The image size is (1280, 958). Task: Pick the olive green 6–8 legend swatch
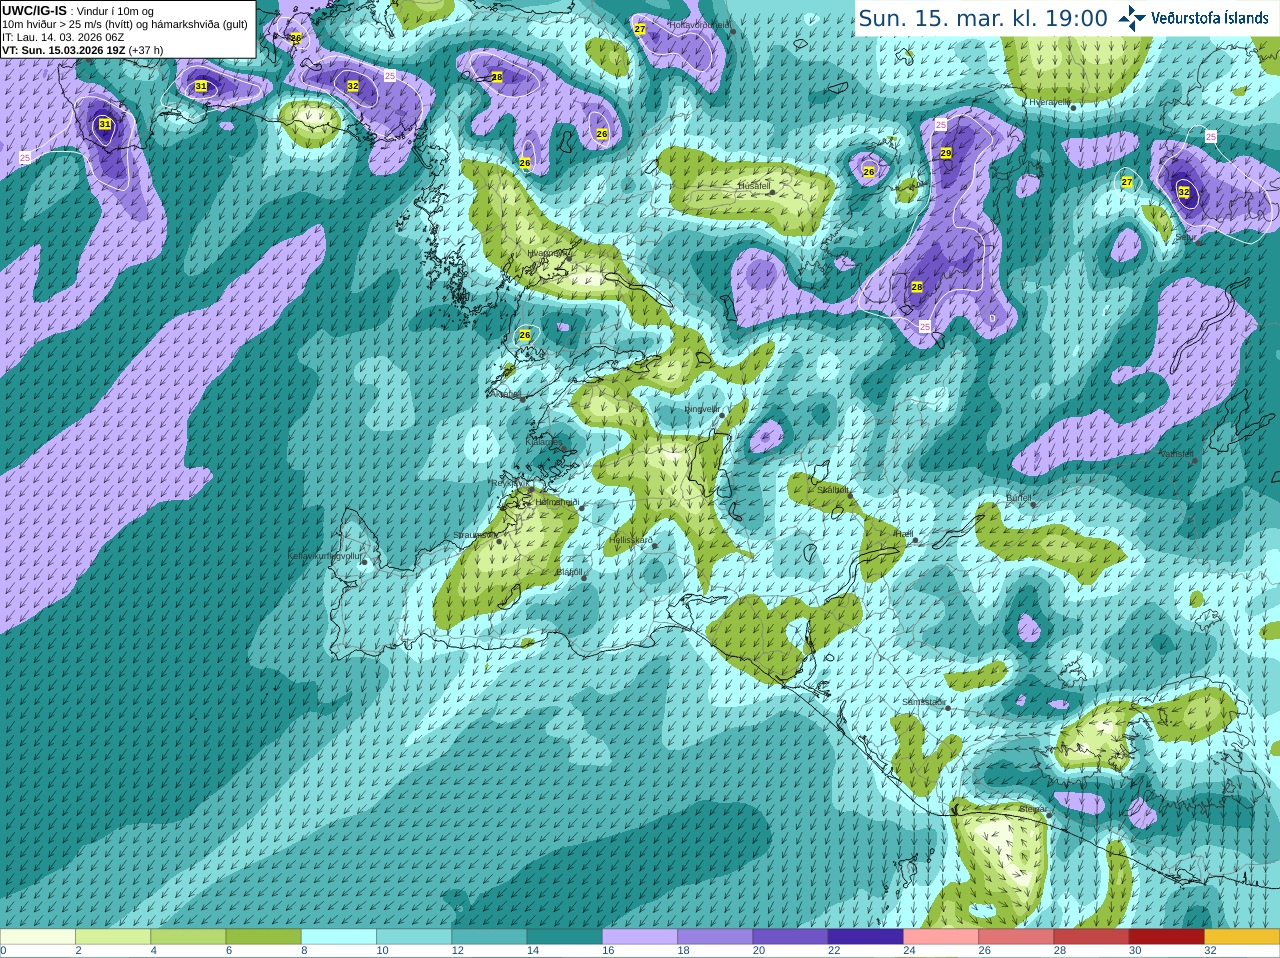pos(263,937)
